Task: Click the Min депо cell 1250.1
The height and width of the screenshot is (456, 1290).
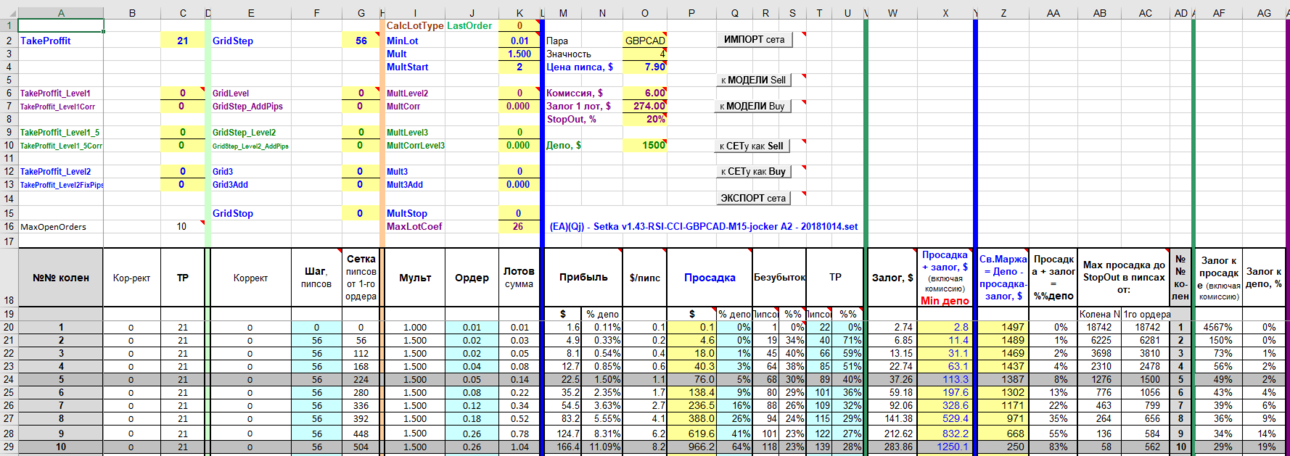Action: 945,448
